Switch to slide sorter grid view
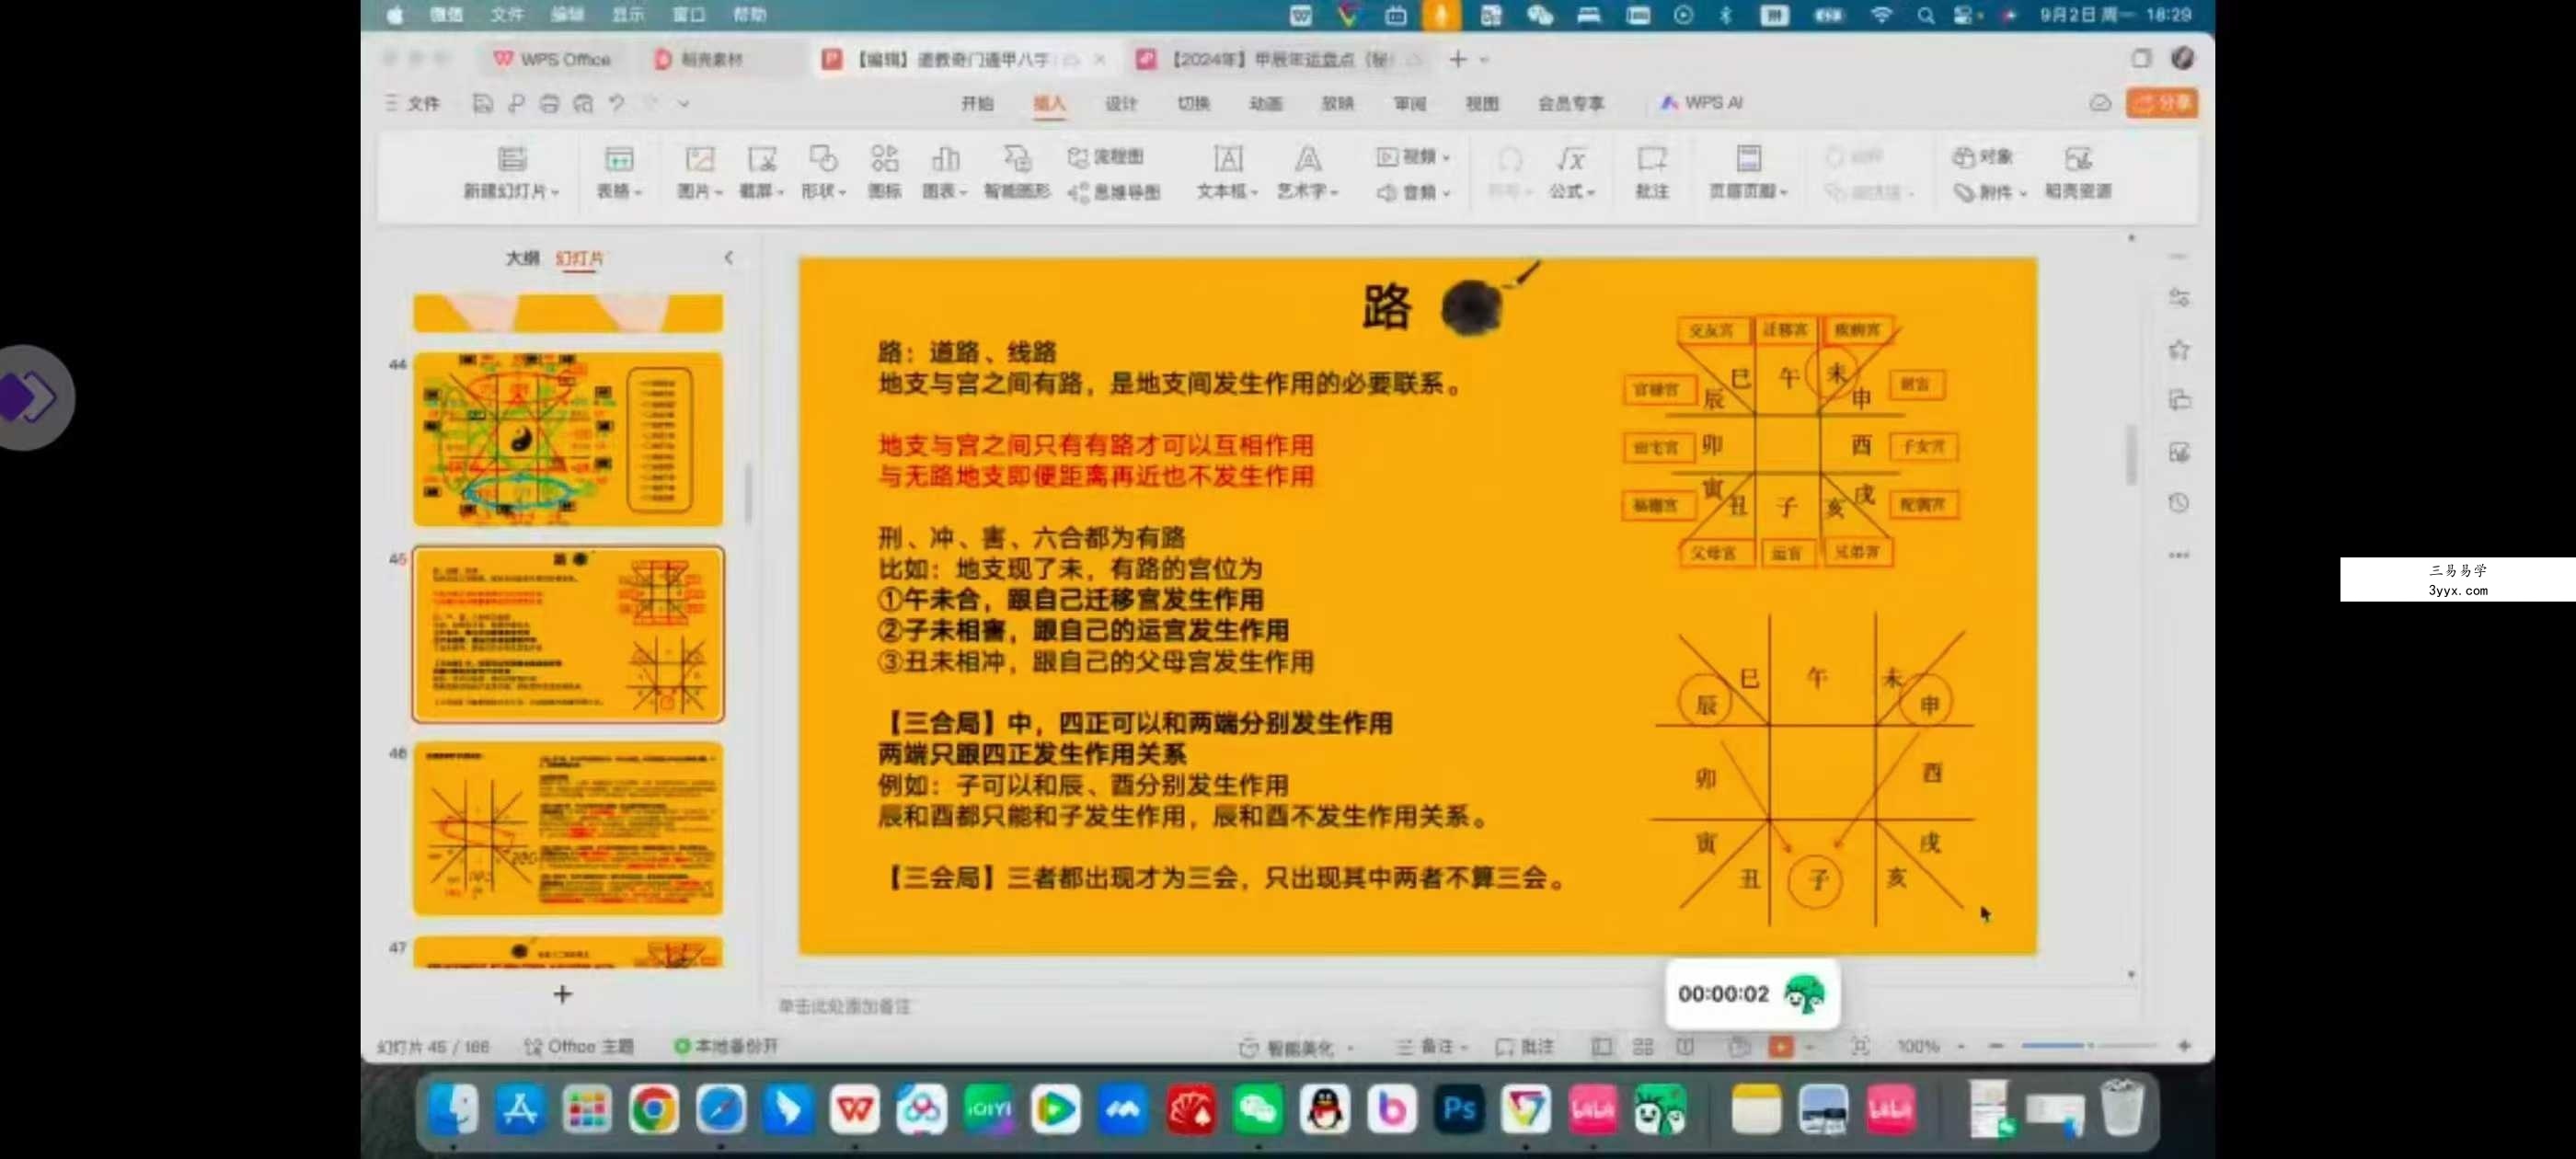This screenshot has height=1159, width=2576. pyautogui.click(x=1643, y=1046)
